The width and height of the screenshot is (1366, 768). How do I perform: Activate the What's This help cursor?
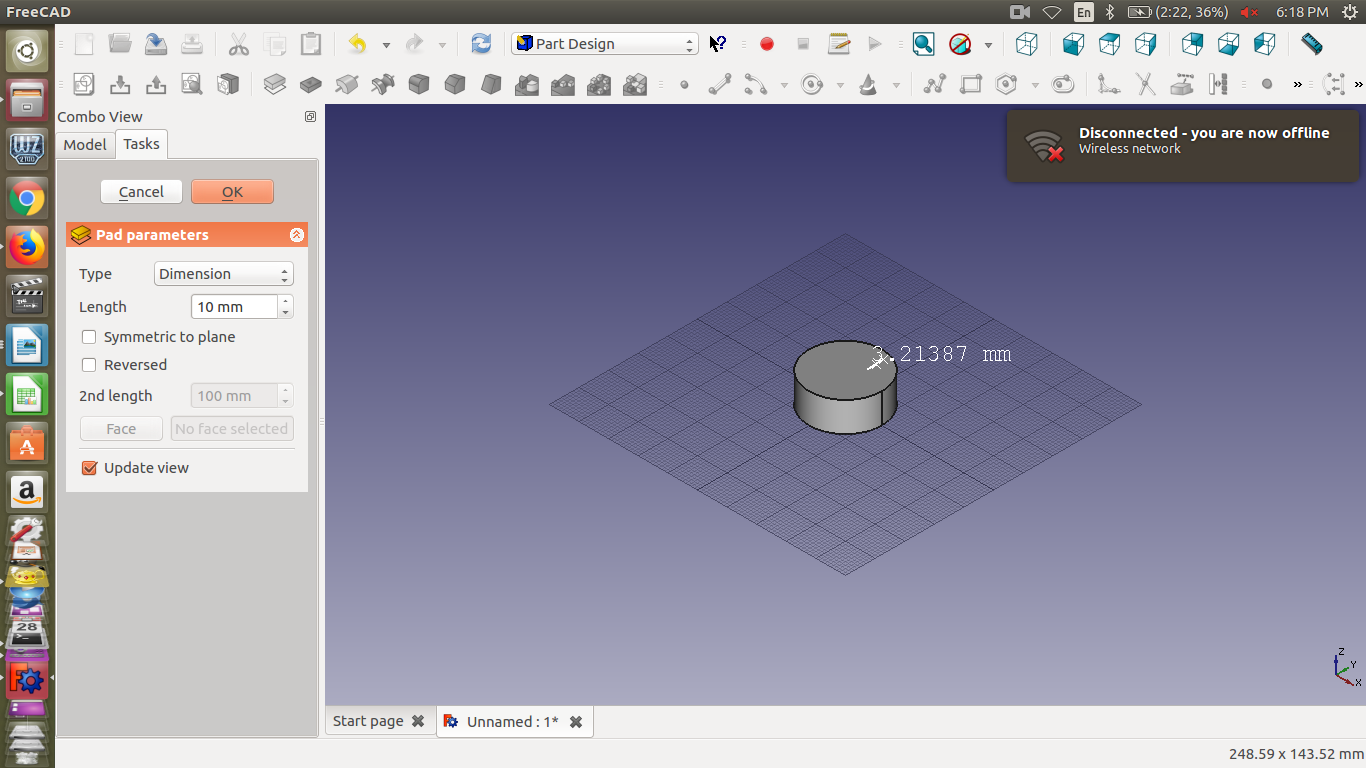(718, 44)
